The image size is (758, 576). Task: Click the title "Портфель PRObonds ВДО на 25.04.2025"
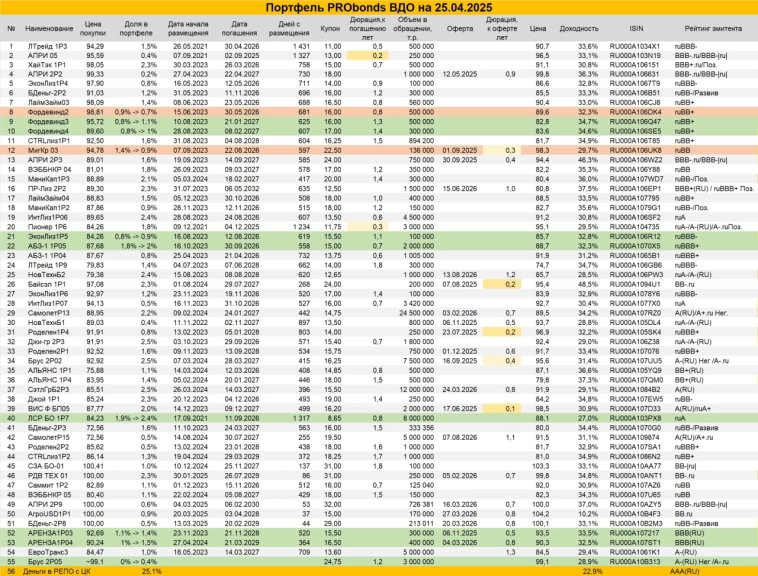click(379, 8)
